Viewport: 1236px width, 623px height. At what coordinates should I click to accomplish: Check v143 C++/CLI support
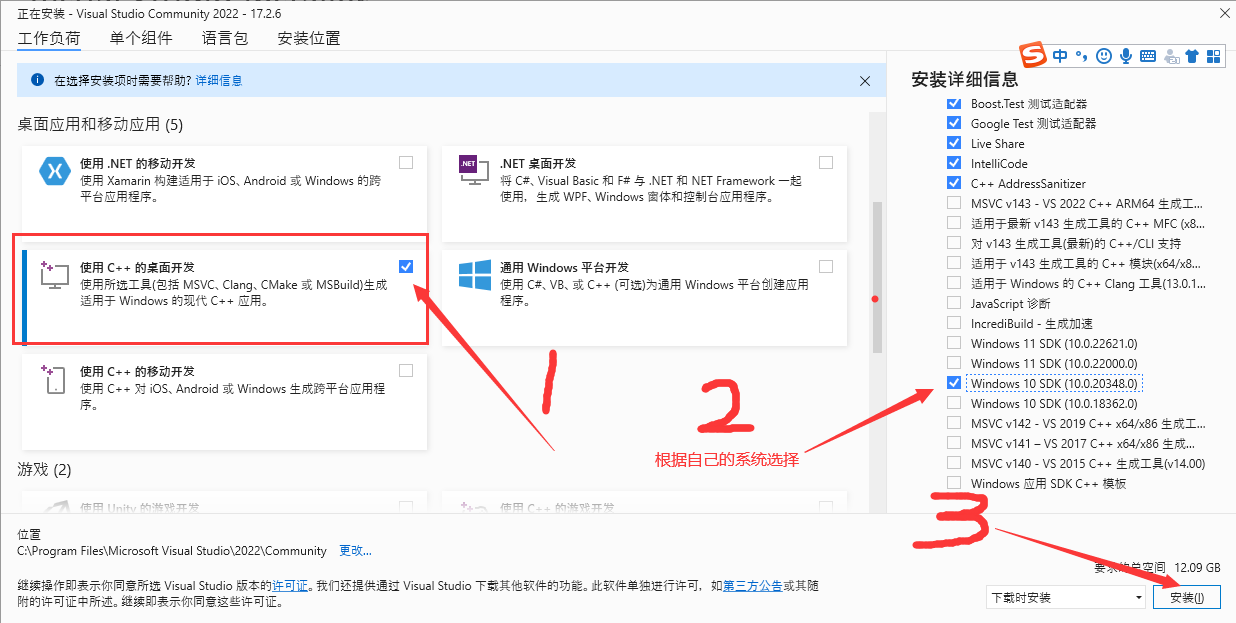[953, 244]
